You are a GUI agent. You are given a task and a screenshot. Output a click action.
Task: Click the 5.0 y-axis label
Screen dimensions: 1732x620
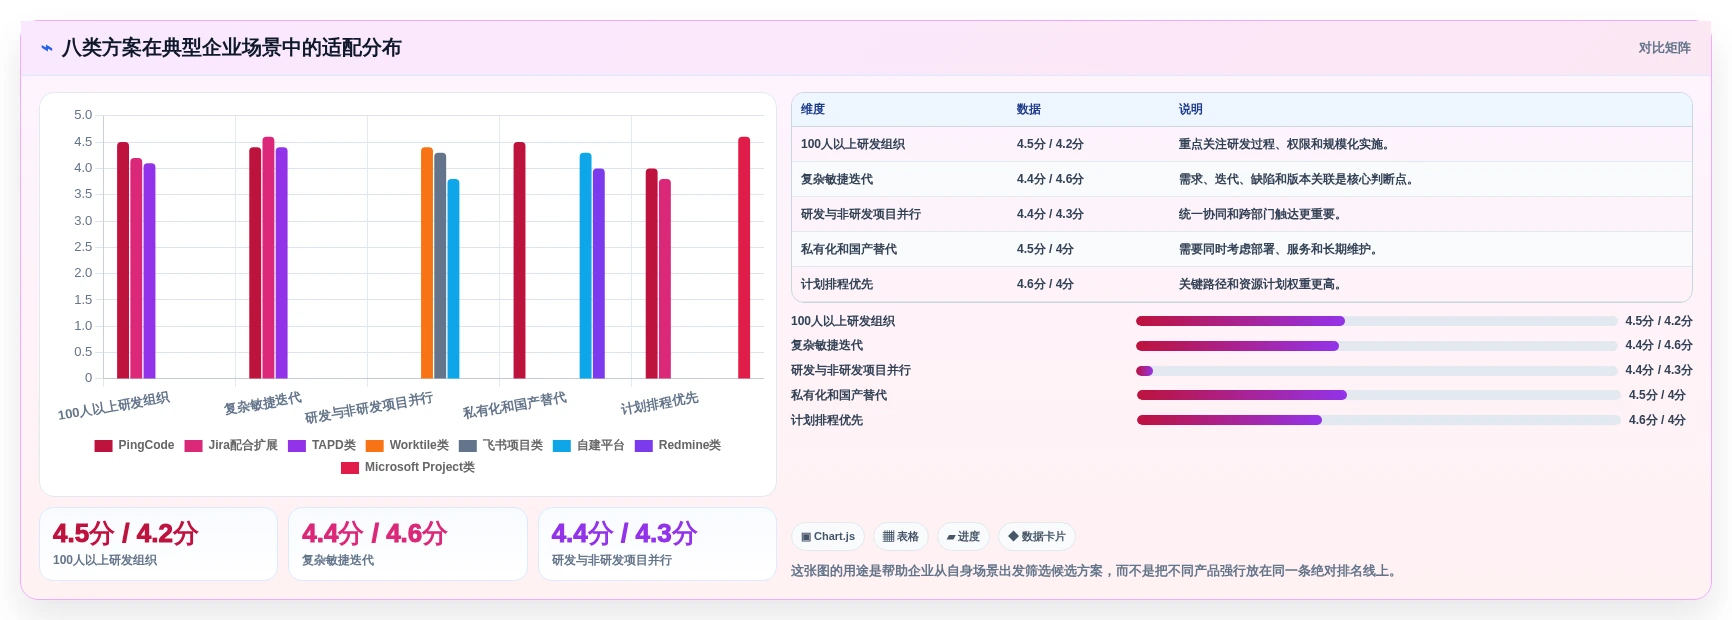coord(83,116)
